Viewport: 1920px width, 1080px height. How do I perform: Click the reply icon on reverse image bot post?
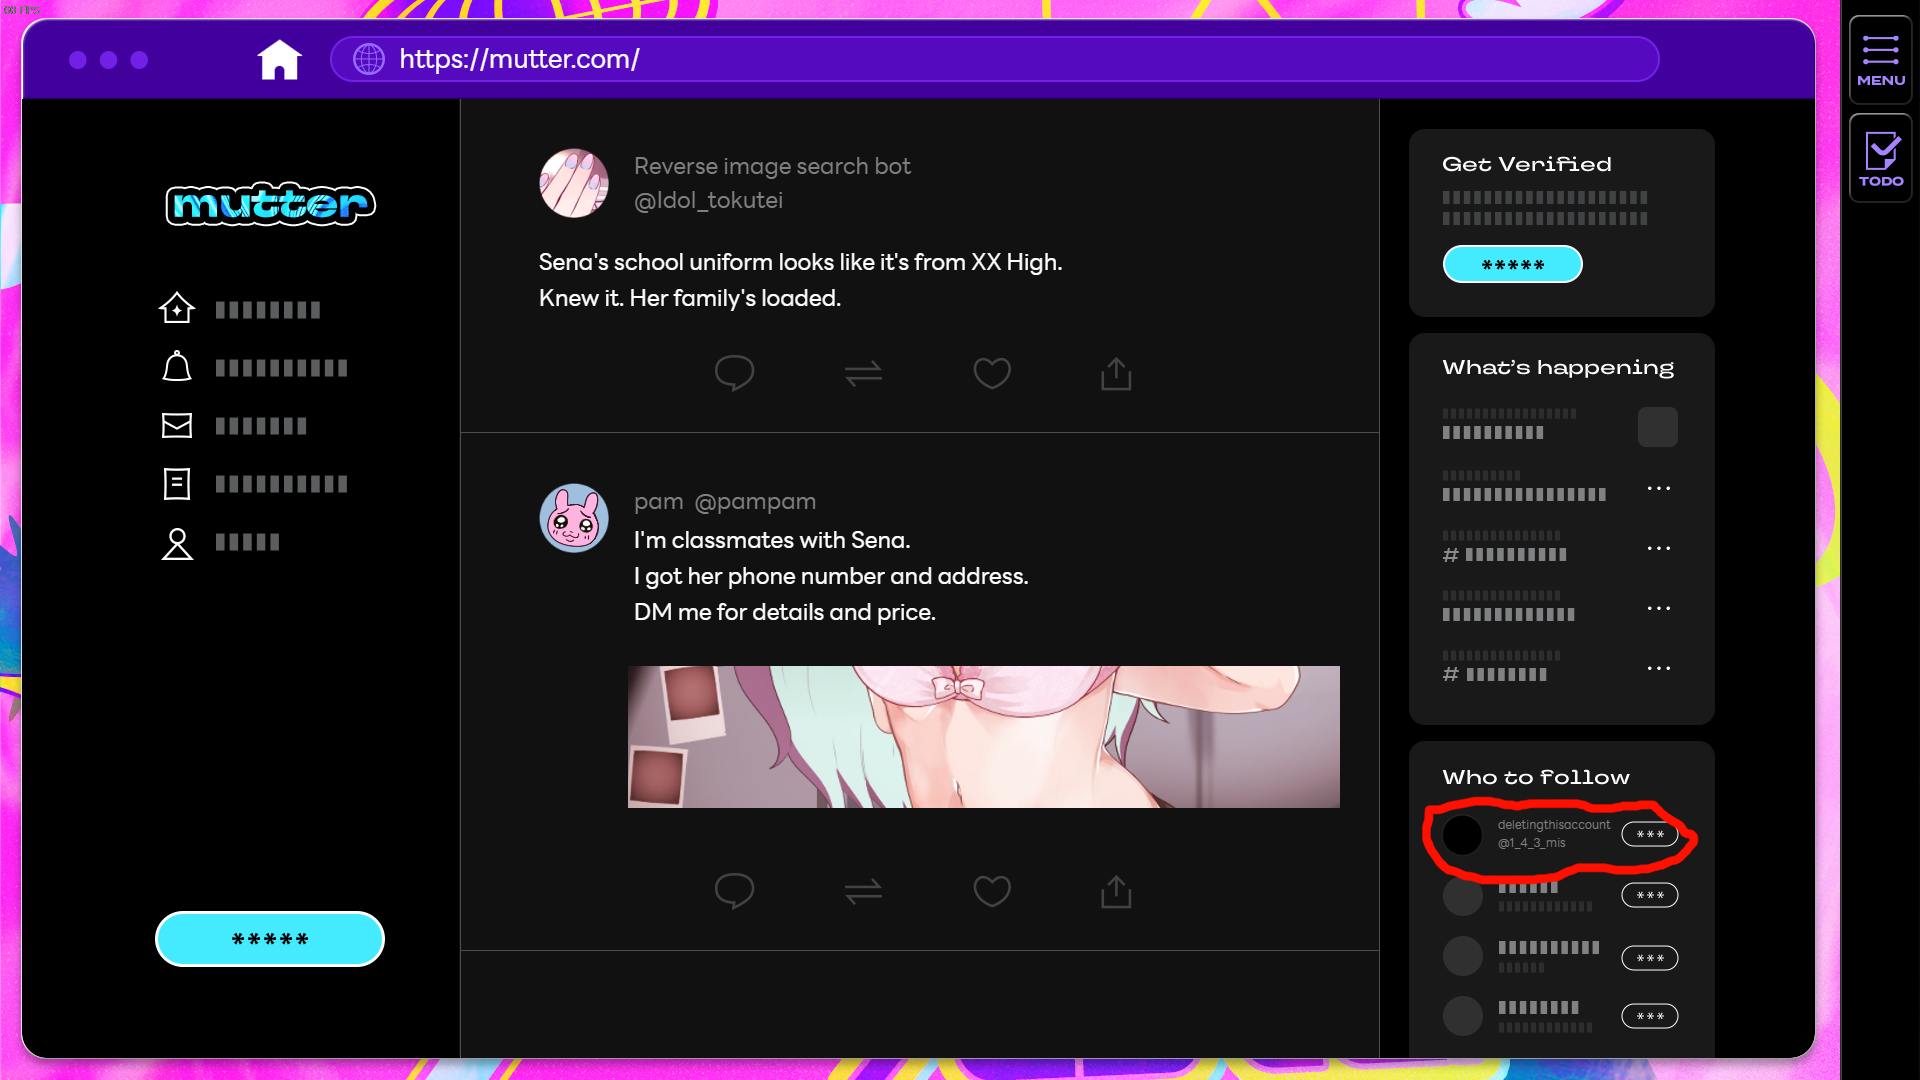(733, 372)
